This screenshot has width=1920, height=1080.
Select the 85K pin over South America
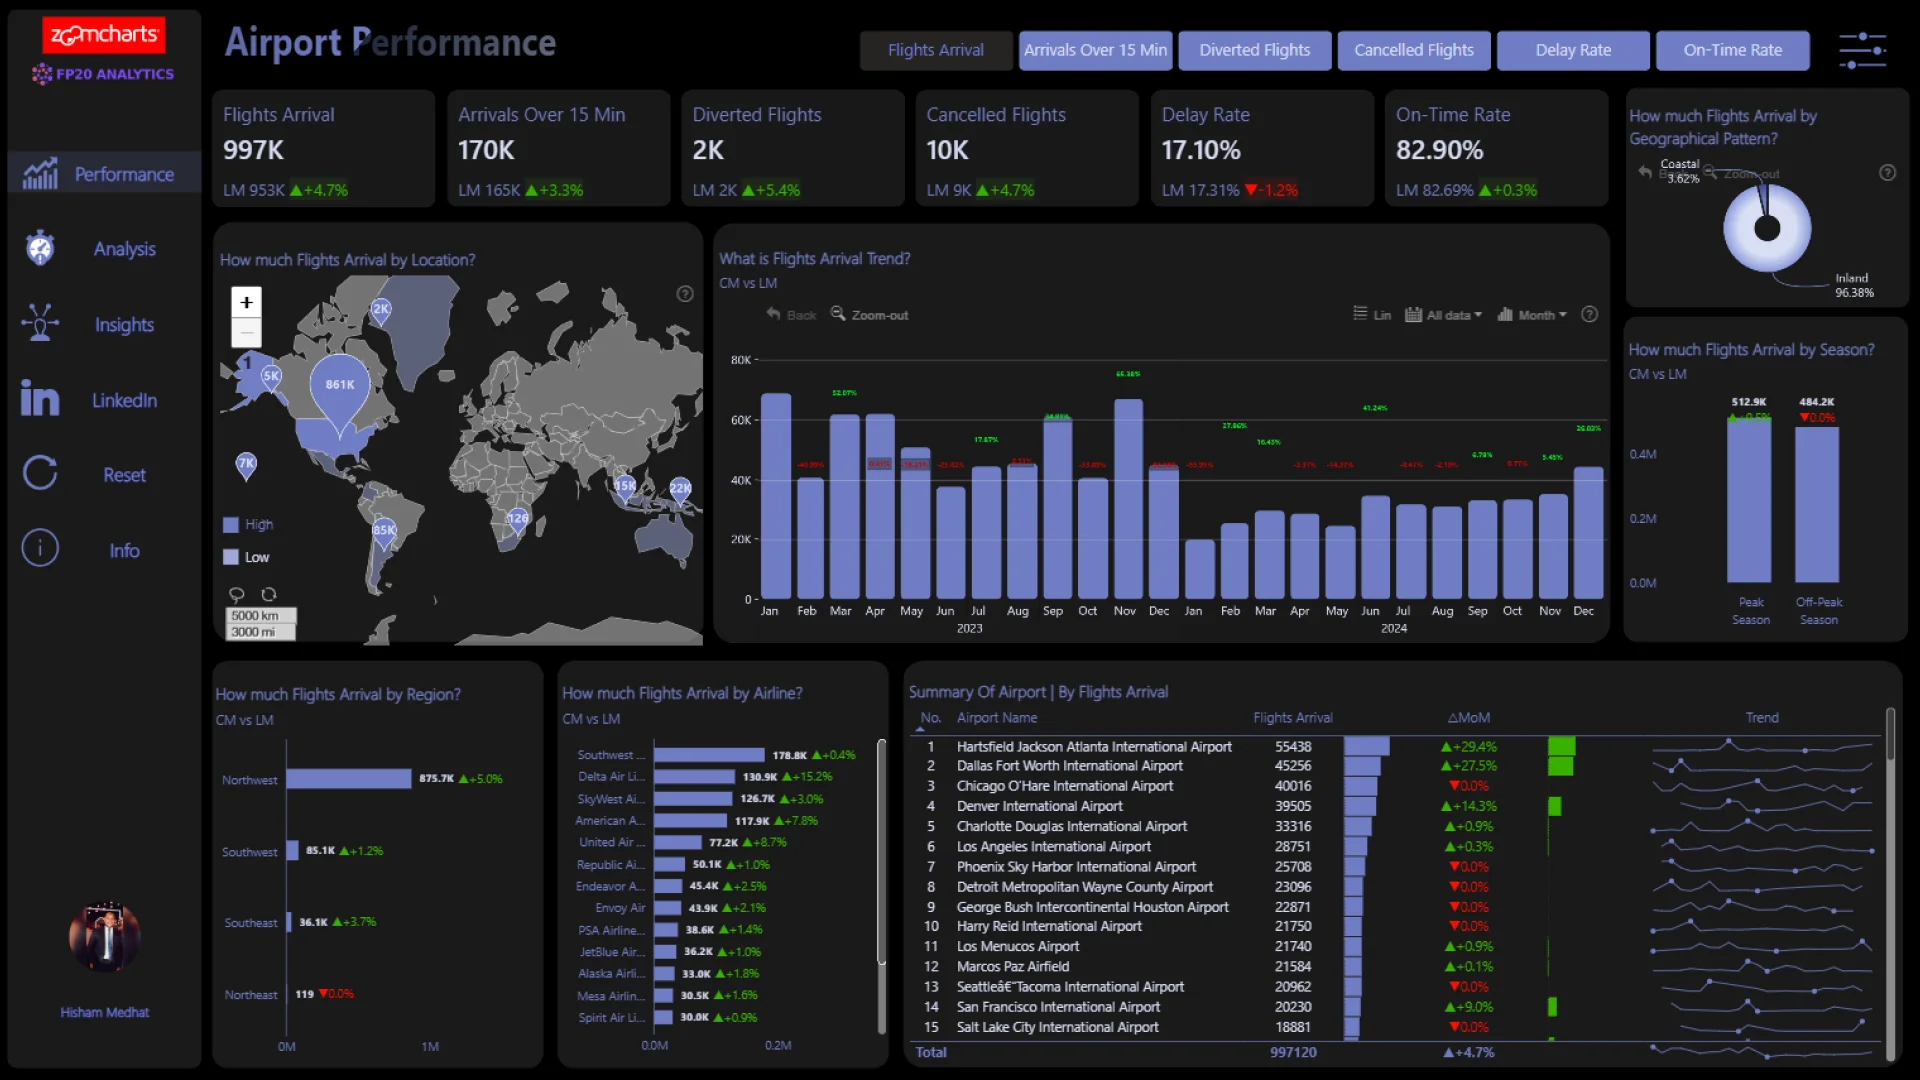tap(384, 533)
